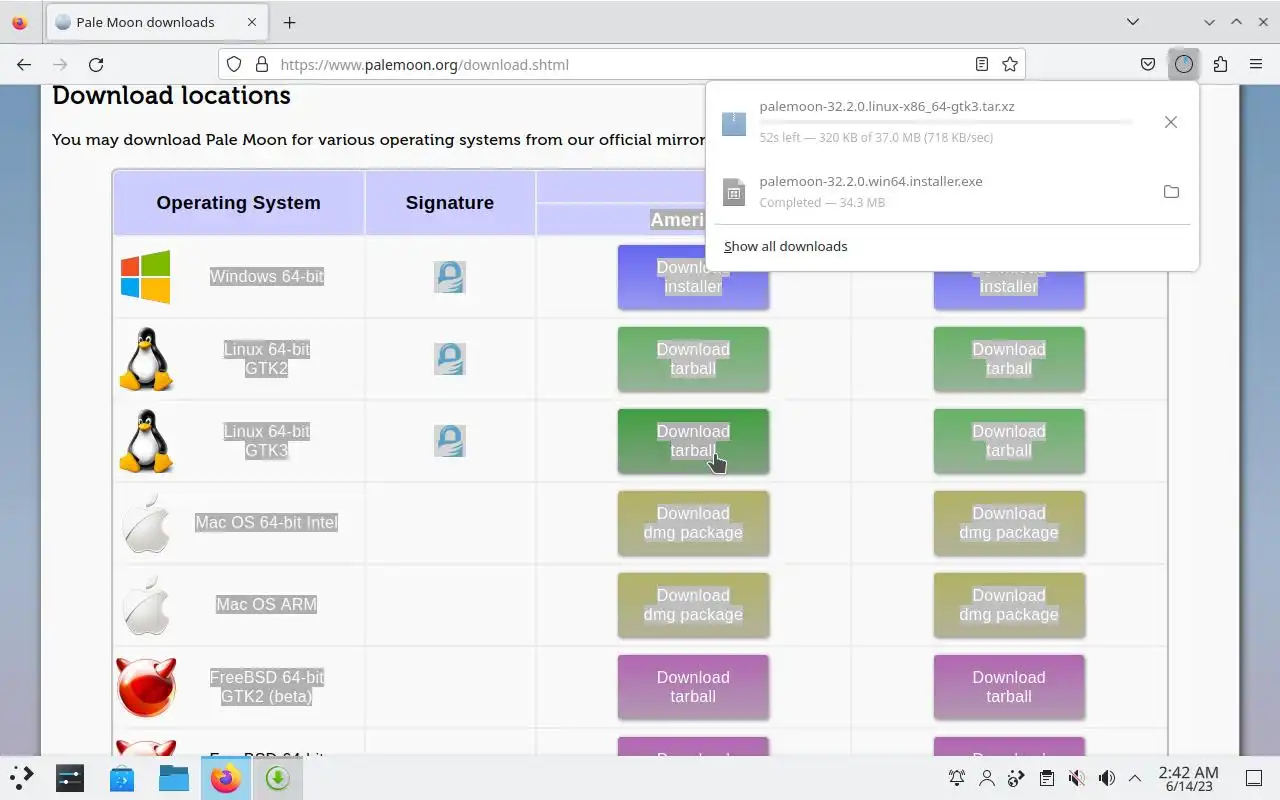Toggle reader view in address bar

[x=982, y=64]
